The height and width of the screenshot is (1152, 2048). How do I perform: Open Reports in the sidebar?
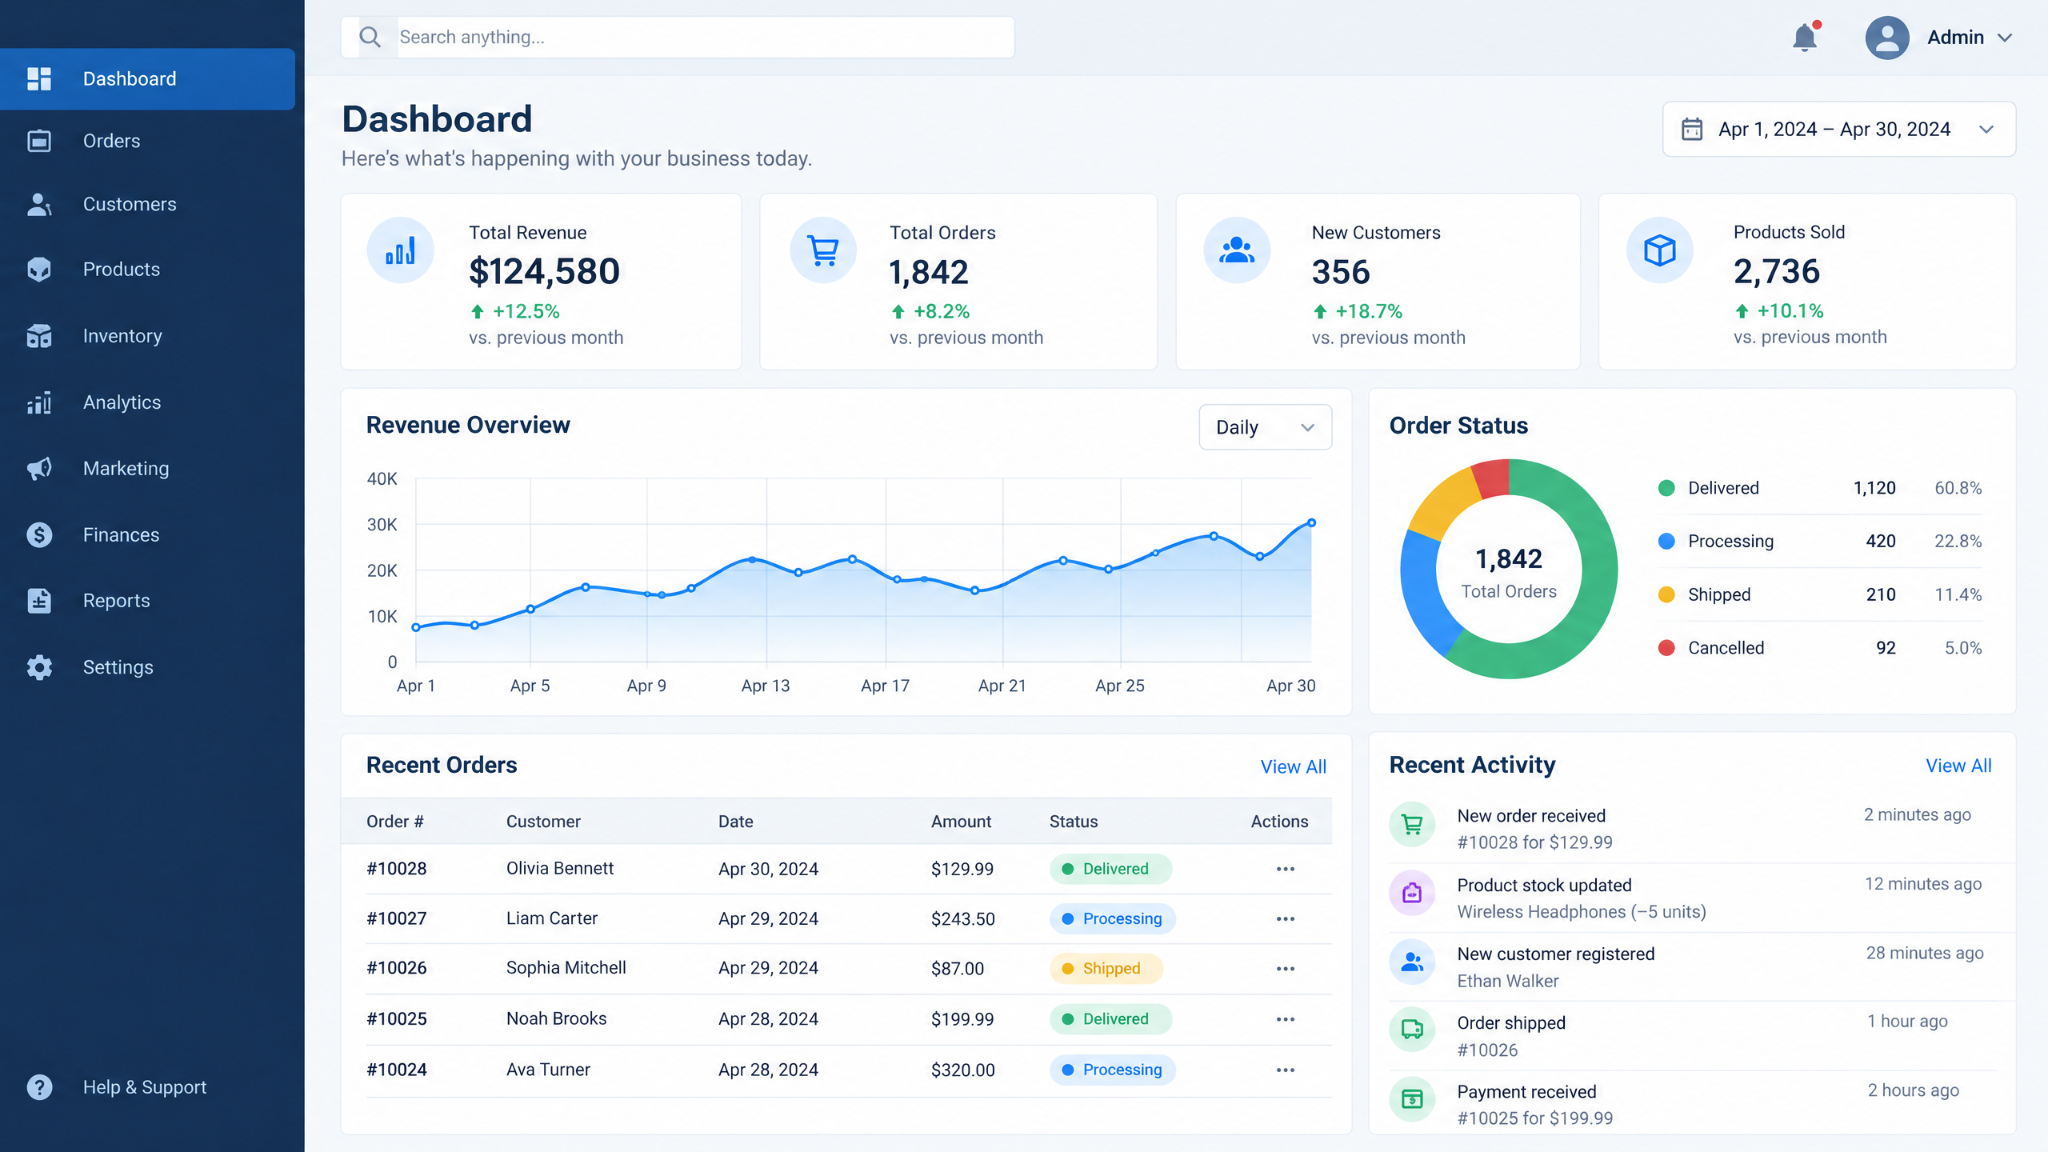tap(148, 600)
